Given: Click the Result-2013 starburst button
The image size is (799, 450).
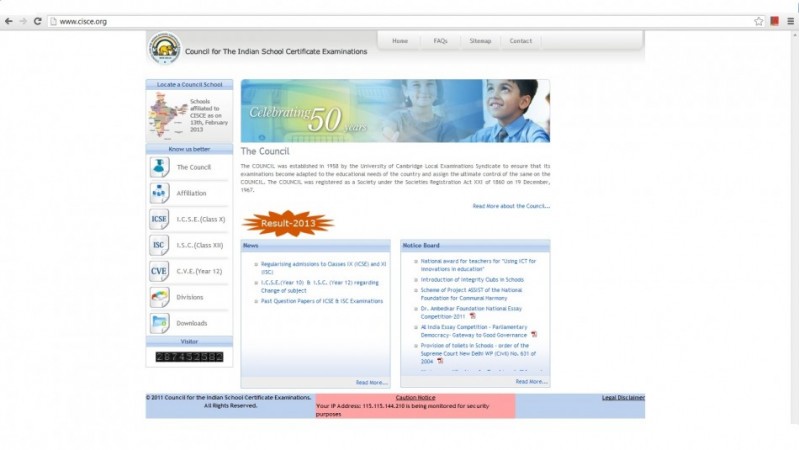Looking at the screenshot, I should tap(288, 223).
